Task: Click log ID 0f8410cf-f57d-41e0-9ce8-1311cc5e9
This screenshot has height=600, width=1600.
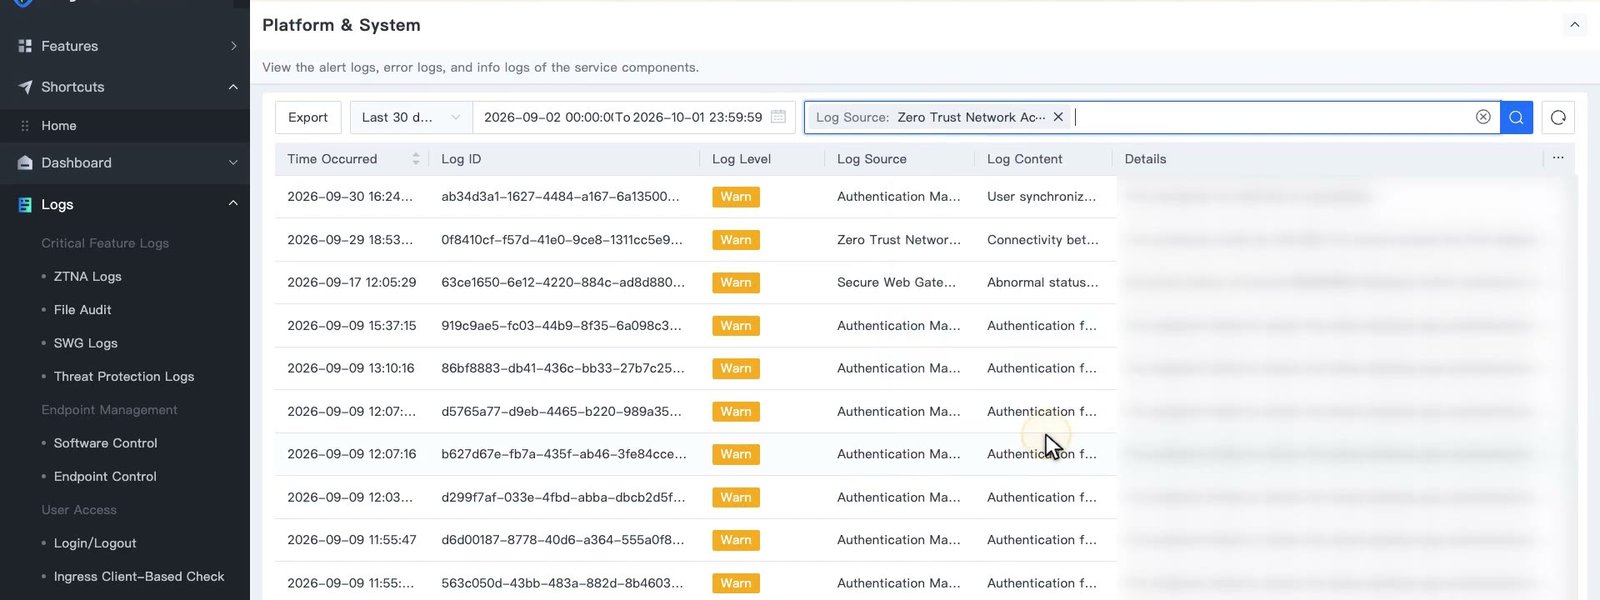Action: (562, 240)
